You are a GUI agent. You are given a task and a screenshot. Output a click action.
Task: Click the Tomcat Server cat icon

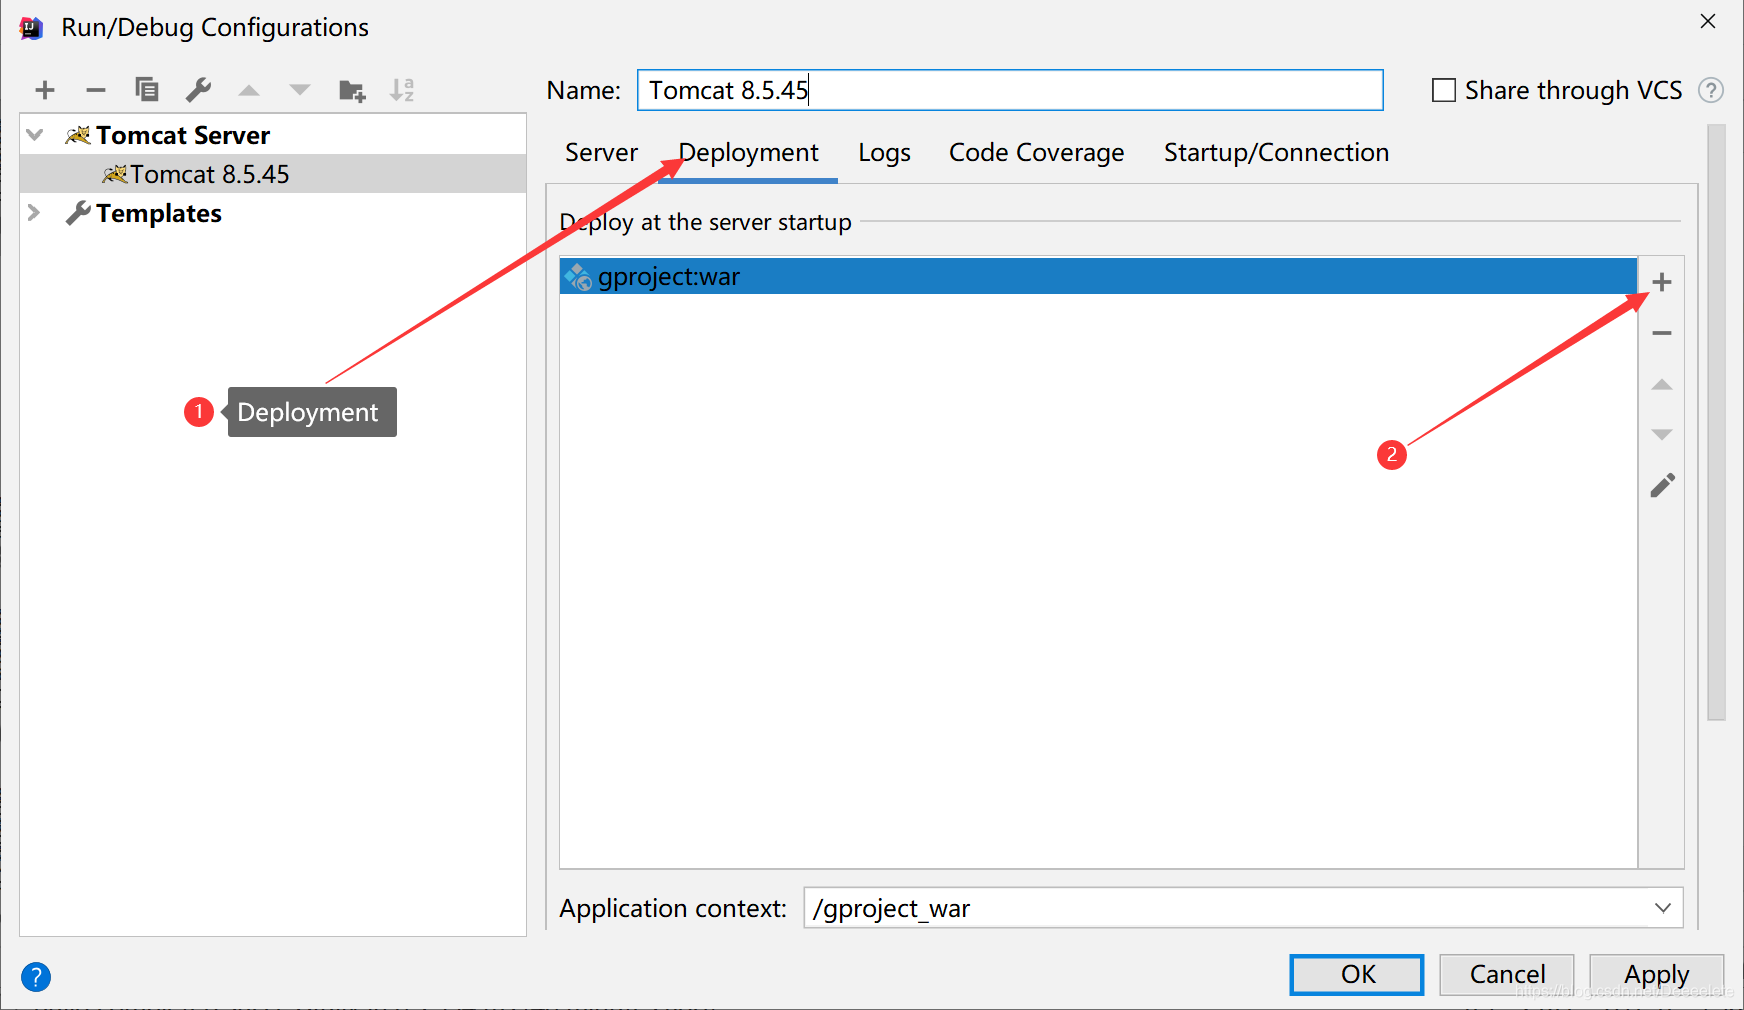click(78, 135)
